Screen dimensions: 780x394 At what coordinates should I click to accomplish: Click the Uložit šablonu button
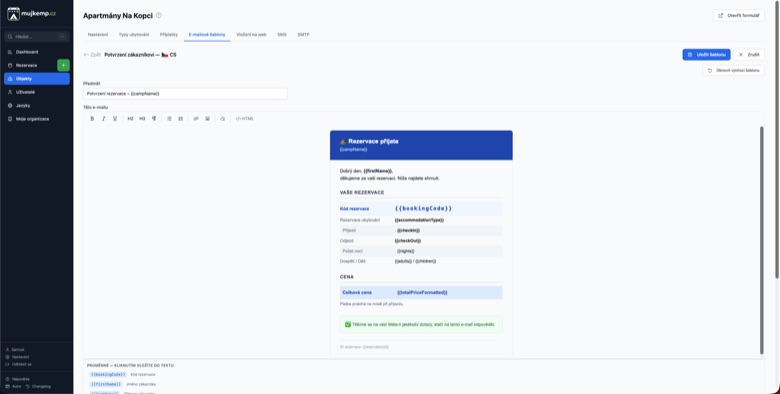click(706, 55)
